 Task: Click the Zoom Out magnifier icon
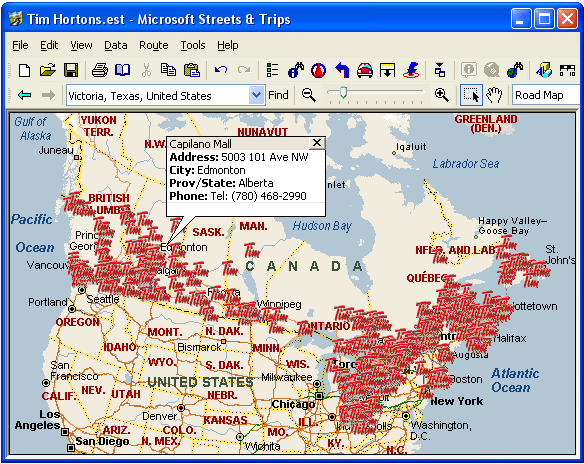click(x=309, y=95)
